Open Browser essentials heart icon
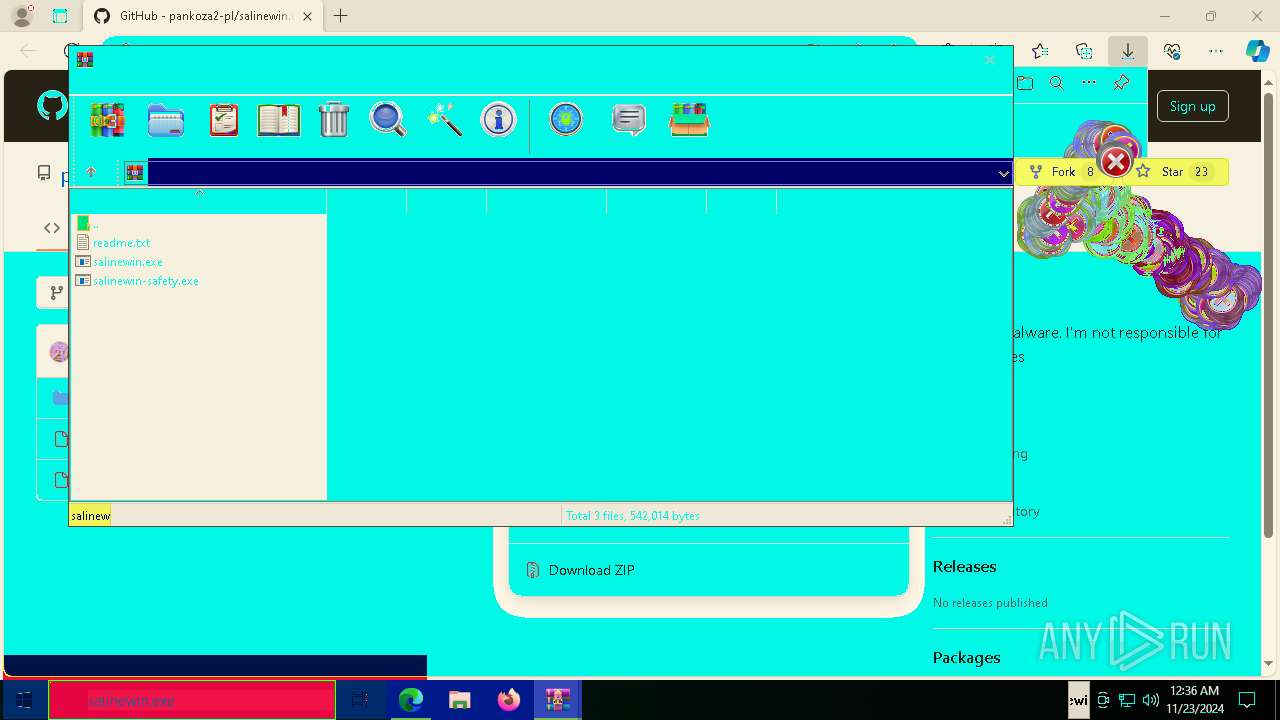Screen dimensions: 1280x720 (1172, 51)
